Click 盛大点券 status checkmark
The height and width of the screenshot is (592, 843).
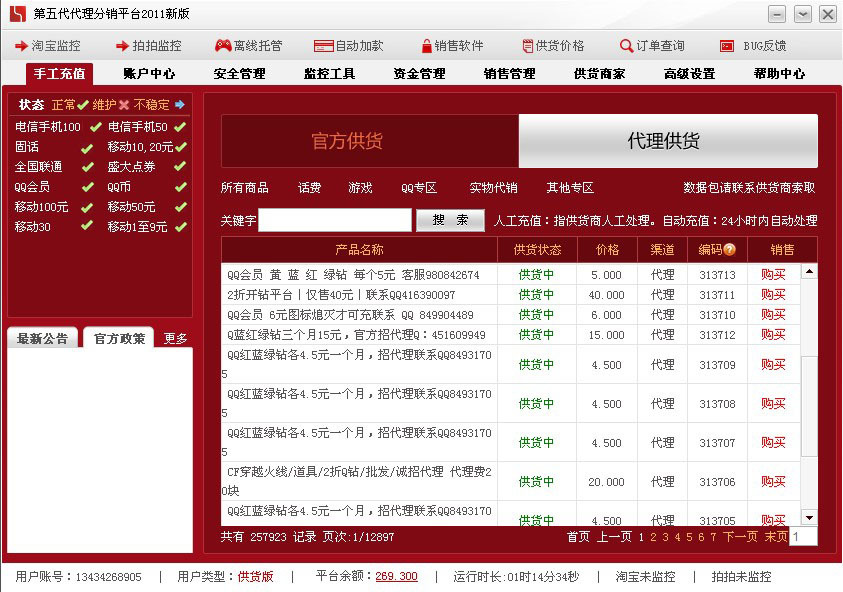pos(180,167)
